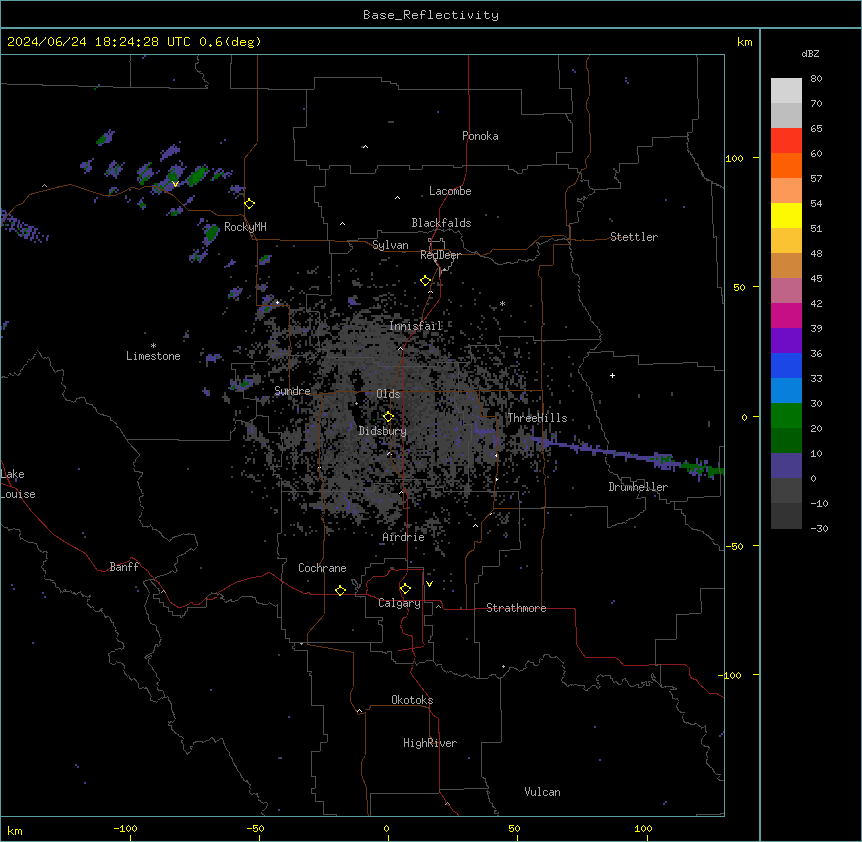Click the asterisk marker above Limestone label
The image size is (862, 842).
[153, 346]
